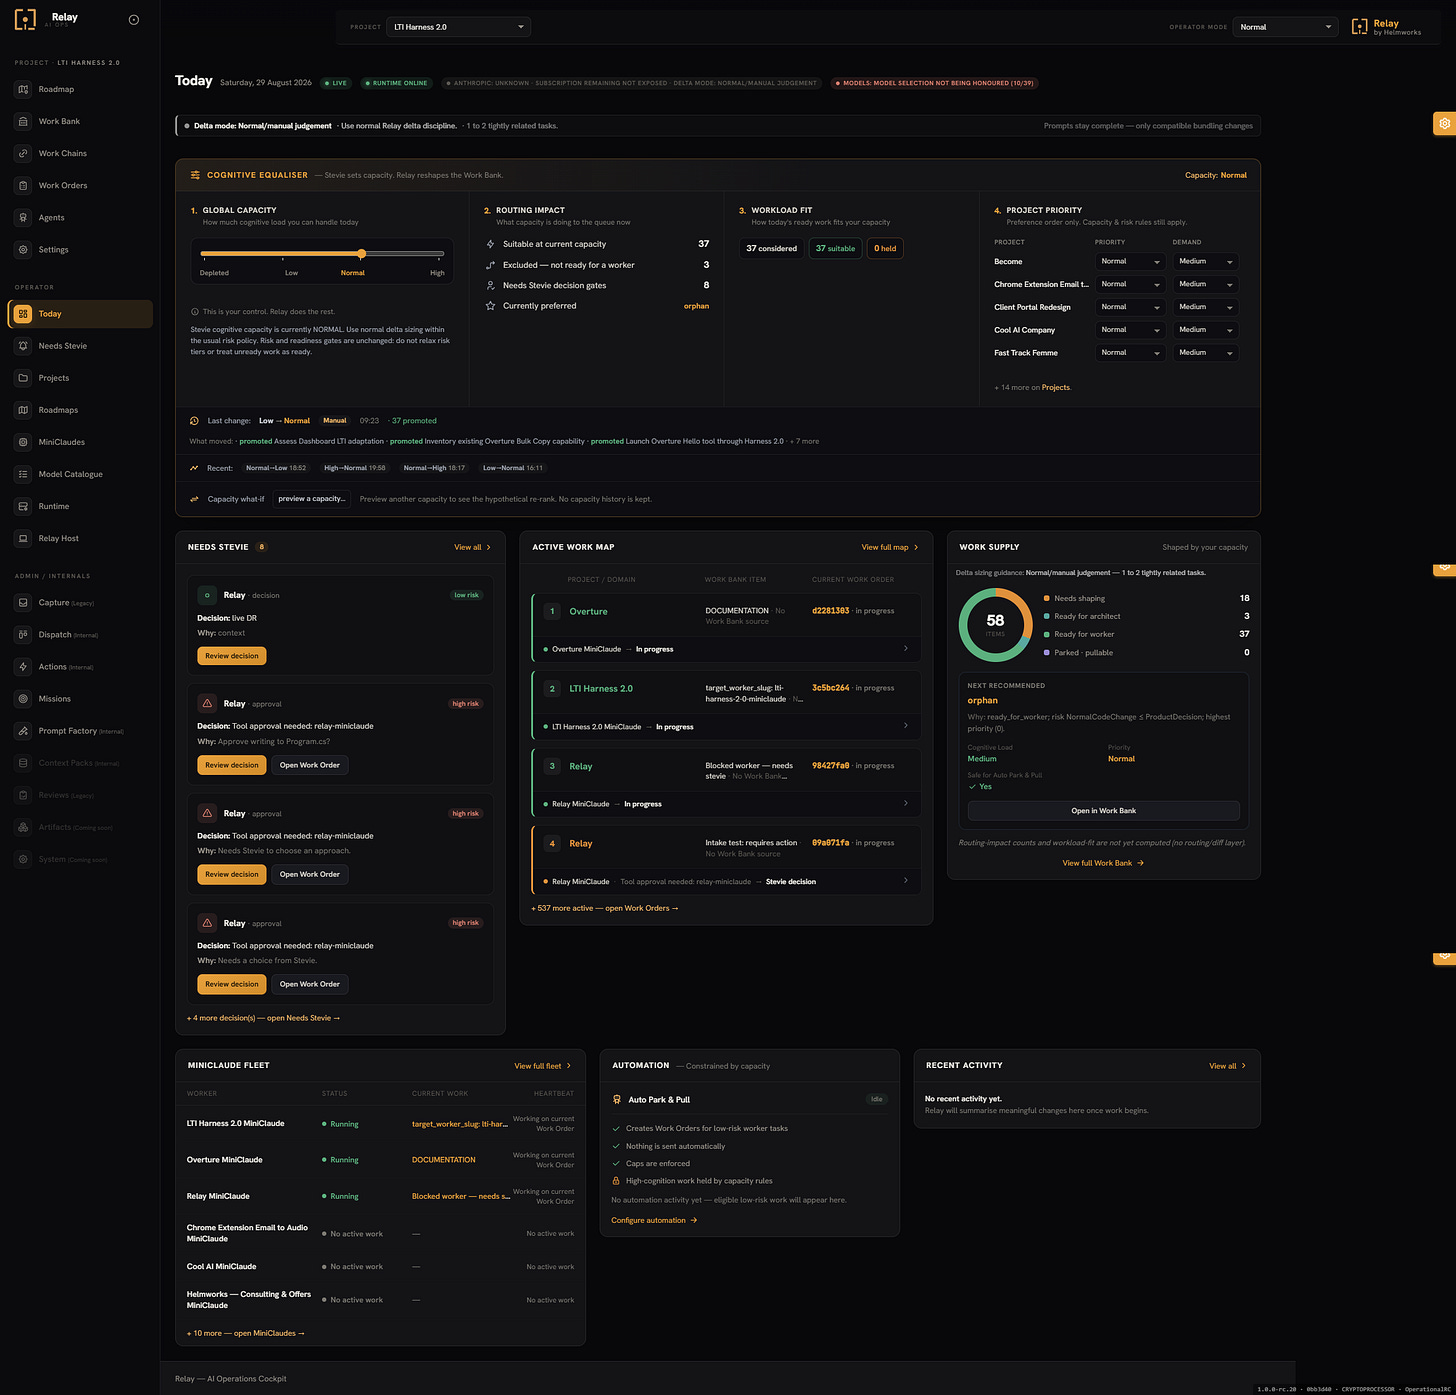This screenshot has height=1395, width=1456.
Task: Open work order d2281303
Action: point(830,610)
